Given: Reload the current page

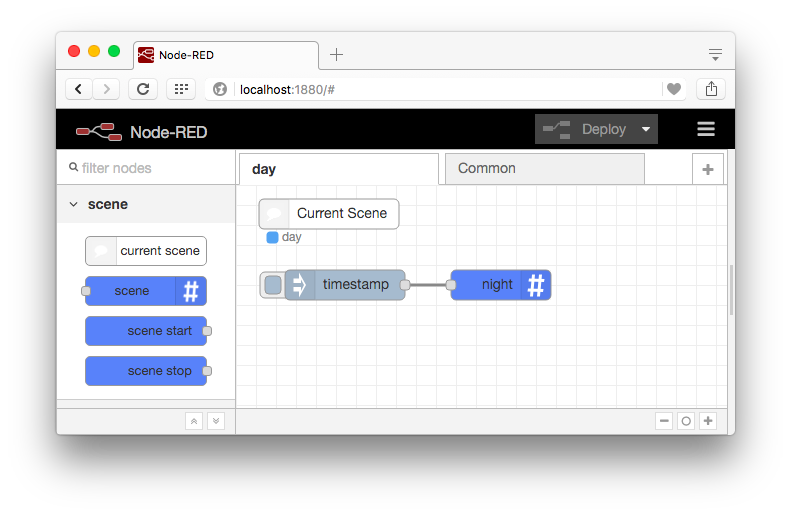Looking at the screenshot, I should click(143, 89).
